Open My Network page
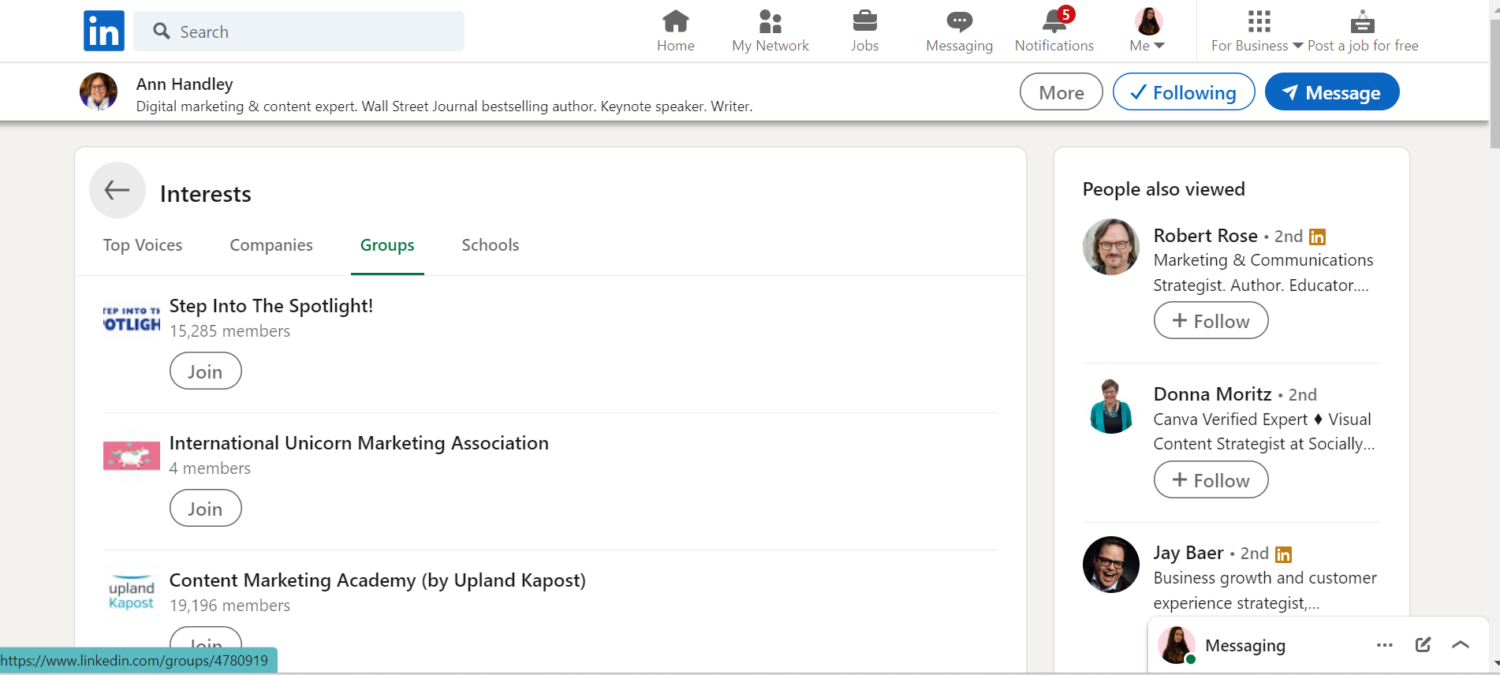Screen dimensions: 1500x675 click(x=770, y=31)
